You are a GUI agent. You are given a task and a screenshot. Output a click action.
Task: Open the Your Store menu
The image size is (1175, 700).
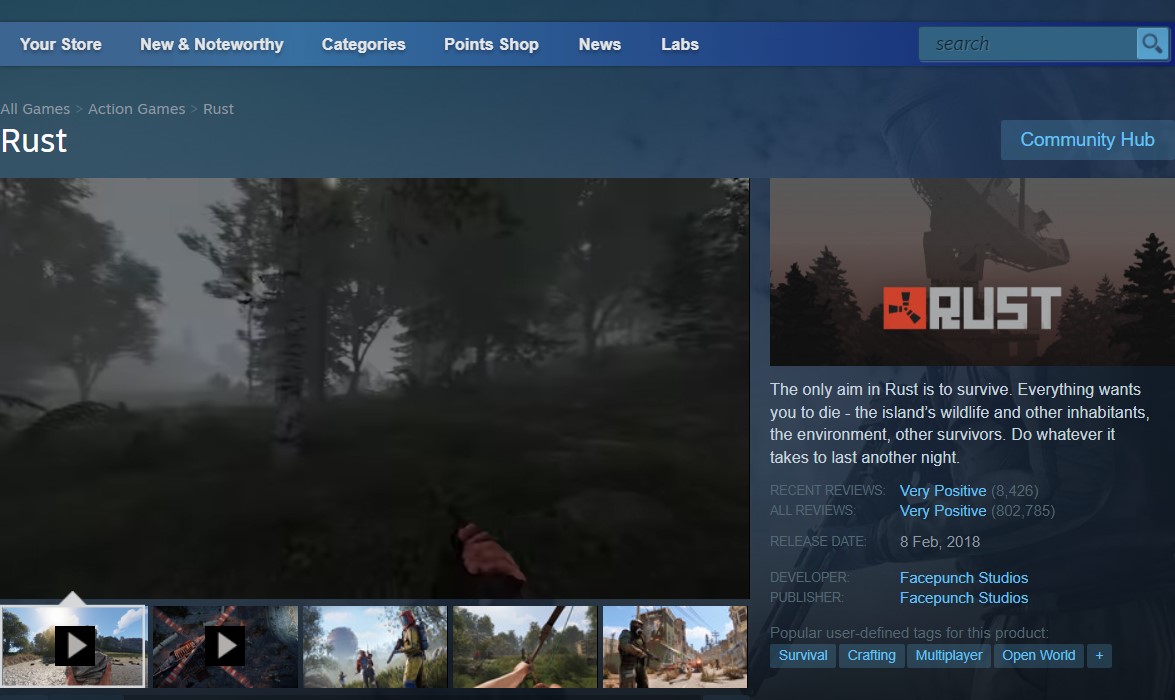click(x=61, y=44)
